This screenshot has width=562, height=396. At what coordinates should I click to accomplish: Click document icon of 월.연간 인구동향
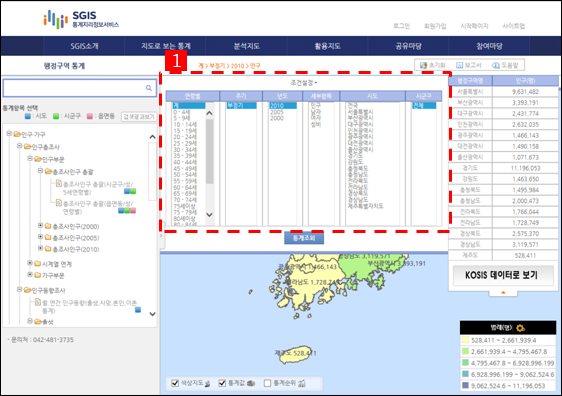click(x=38, y=302)
